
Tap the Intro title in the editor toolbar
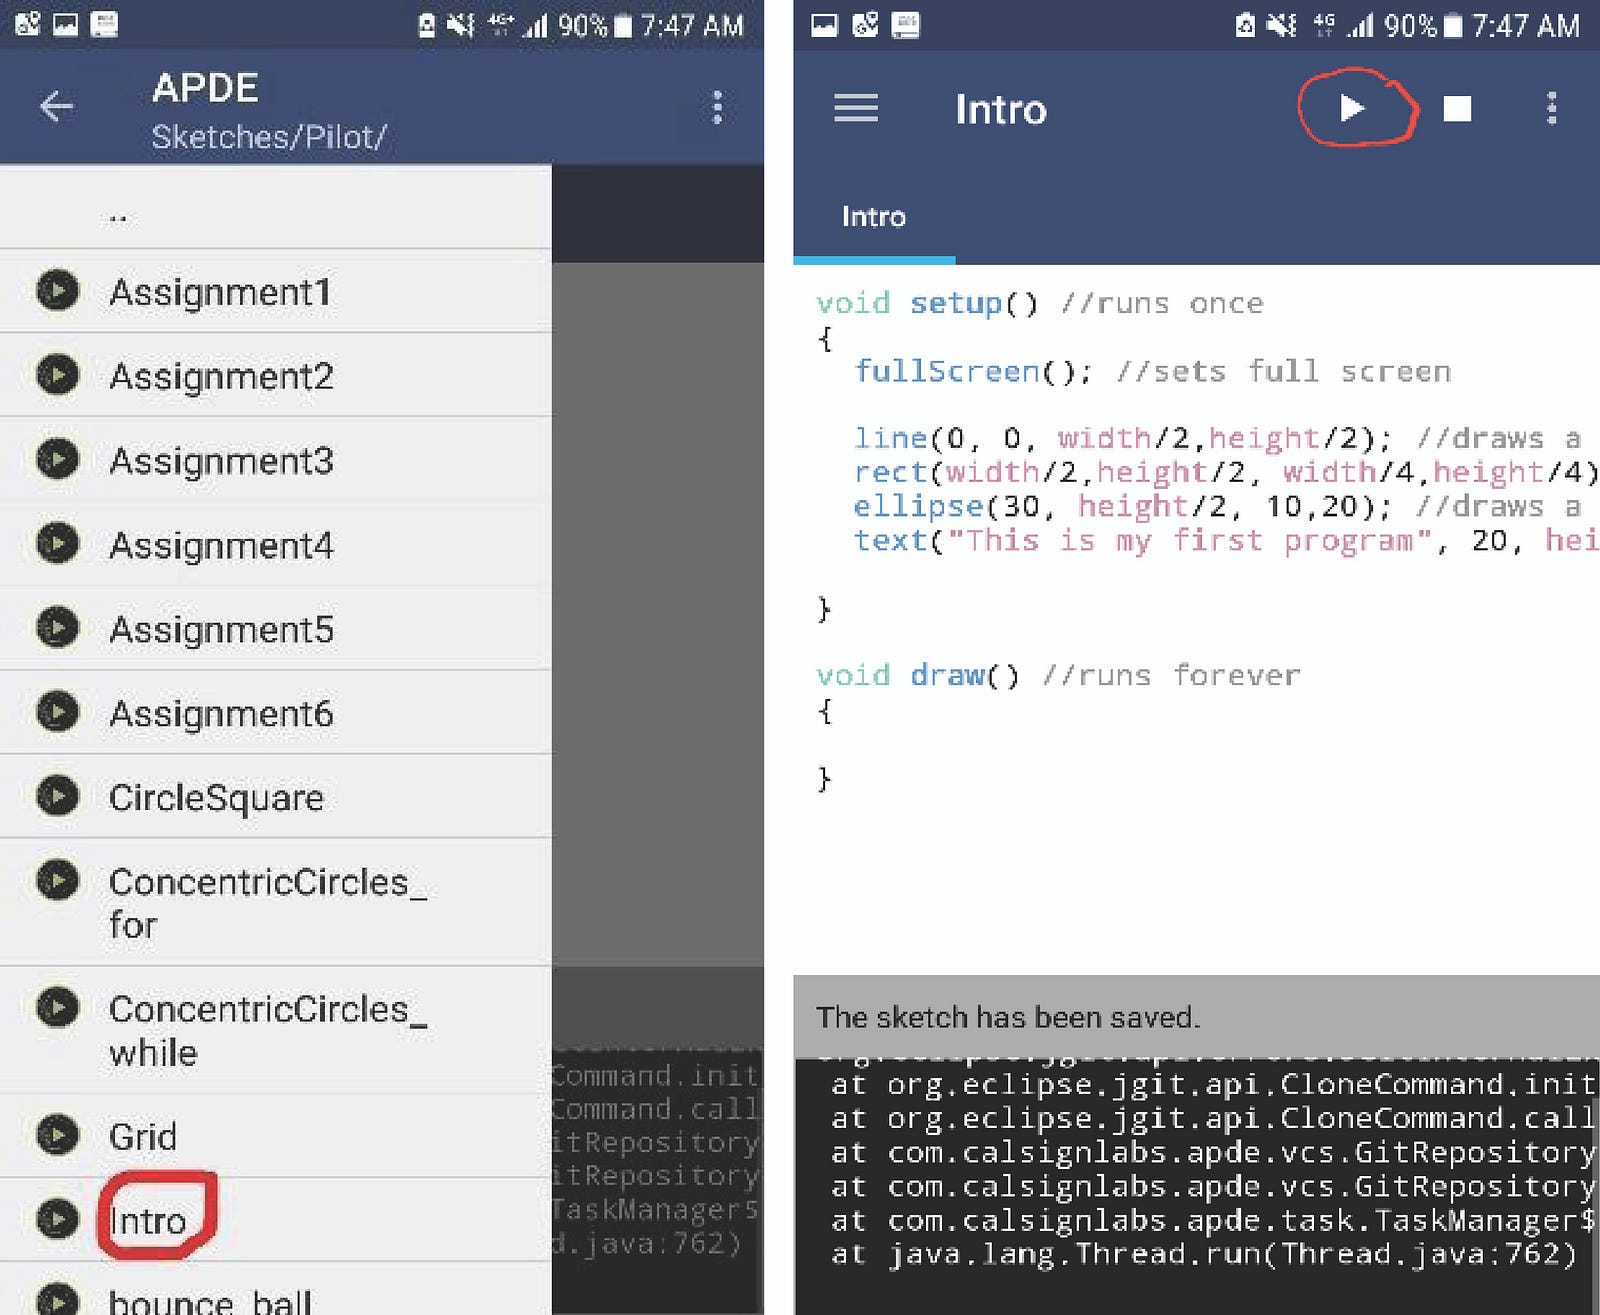pos(1000,109)
